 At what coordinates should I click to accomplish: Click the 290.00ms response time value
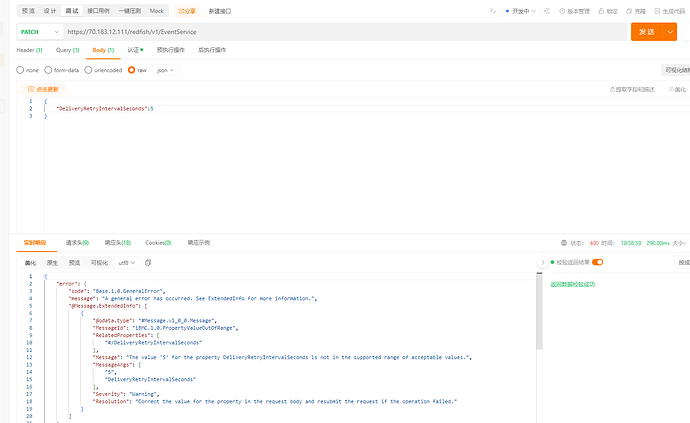click(x=658, y=243)
